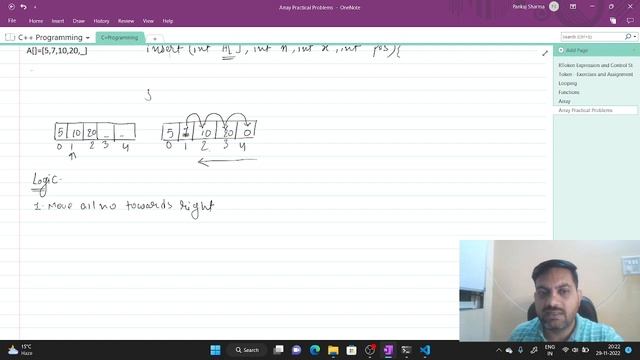This screenshot has width=640, height=360.
Task: Click the search magnifier icon
Action: point(628,37)
